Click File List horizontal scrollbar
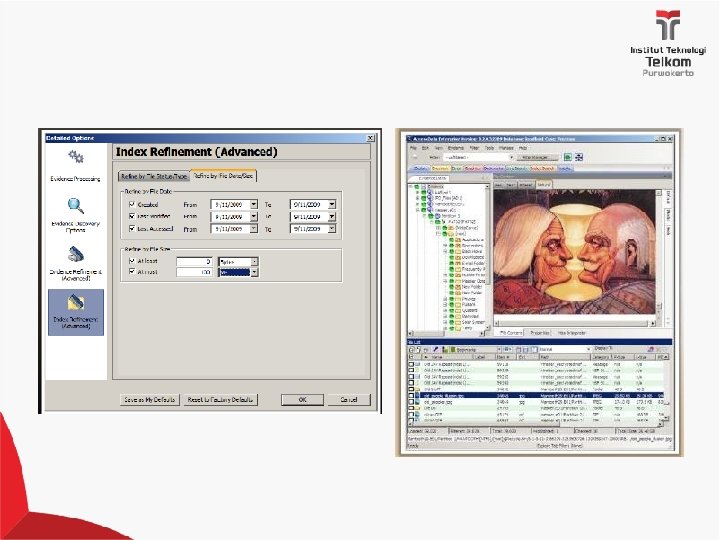The image size is (720, 540). tap(536, 424)
